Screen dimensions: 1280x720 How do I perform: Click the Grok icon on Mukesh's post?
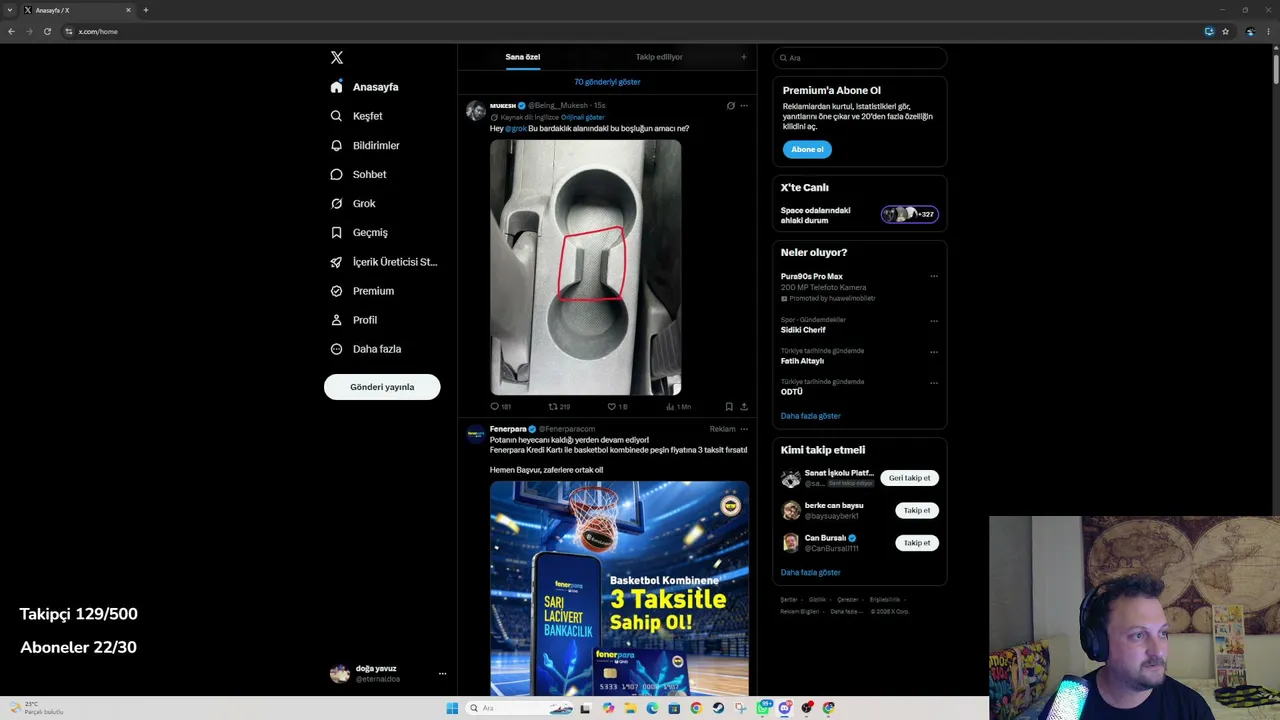click(x=730, y=106)
